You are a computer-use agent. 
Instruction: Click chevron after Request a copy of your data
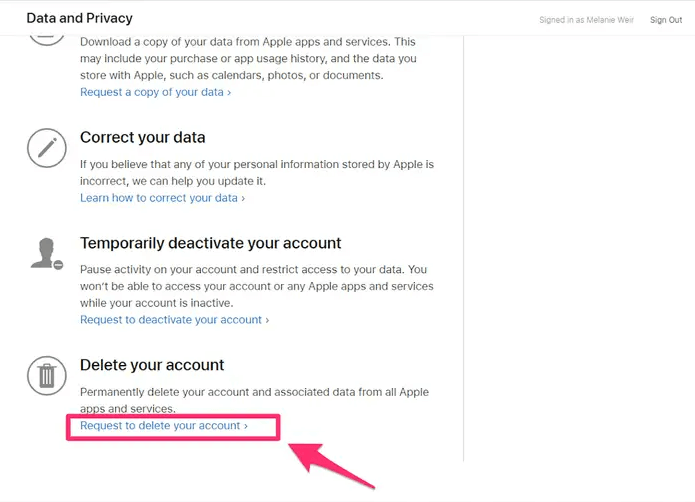(x=229, y=93)
